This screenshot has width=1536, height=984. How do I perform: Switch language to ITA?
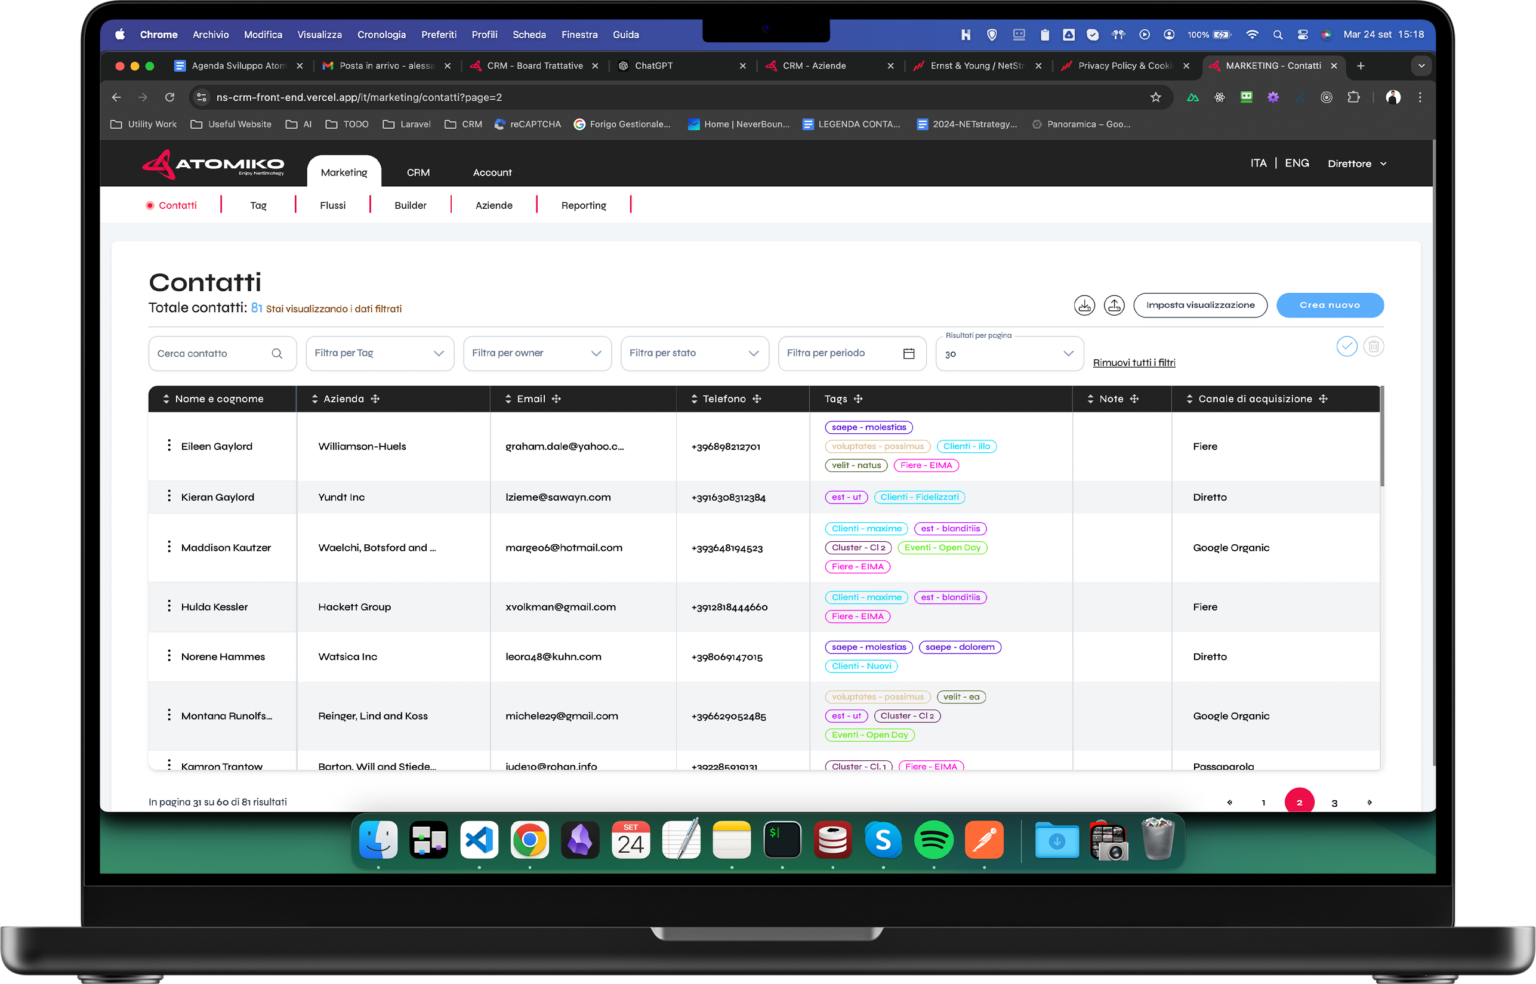[x=1258, y=163]
